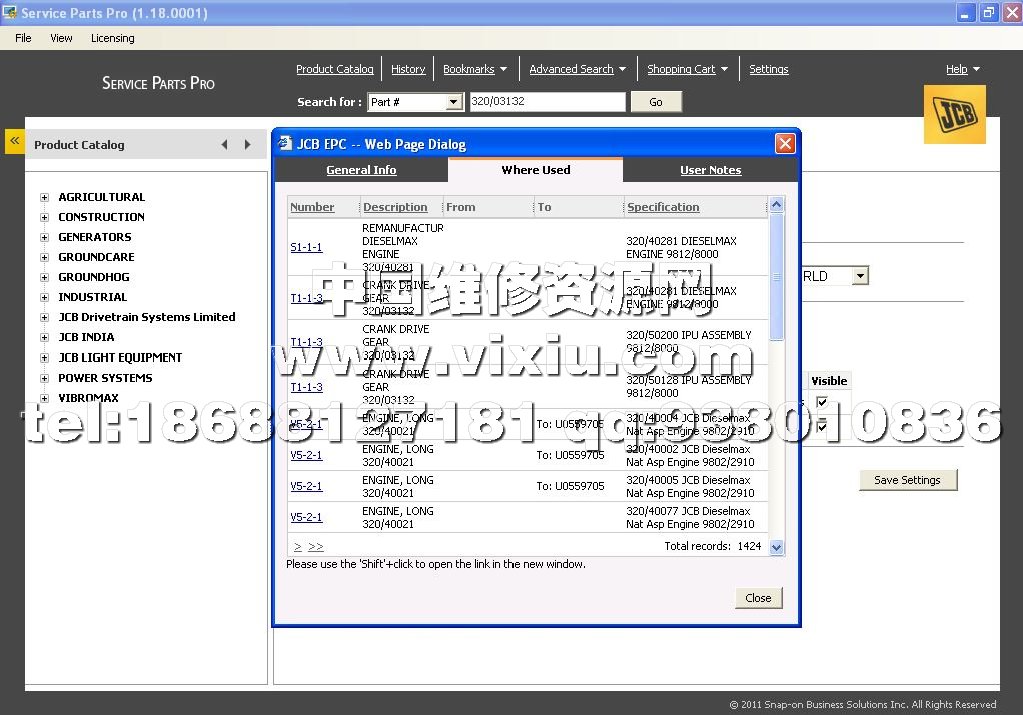Collapse sidebar with double-chevron icon
The height and width of the screenshot is (715, 1023).
coord(14,141)
